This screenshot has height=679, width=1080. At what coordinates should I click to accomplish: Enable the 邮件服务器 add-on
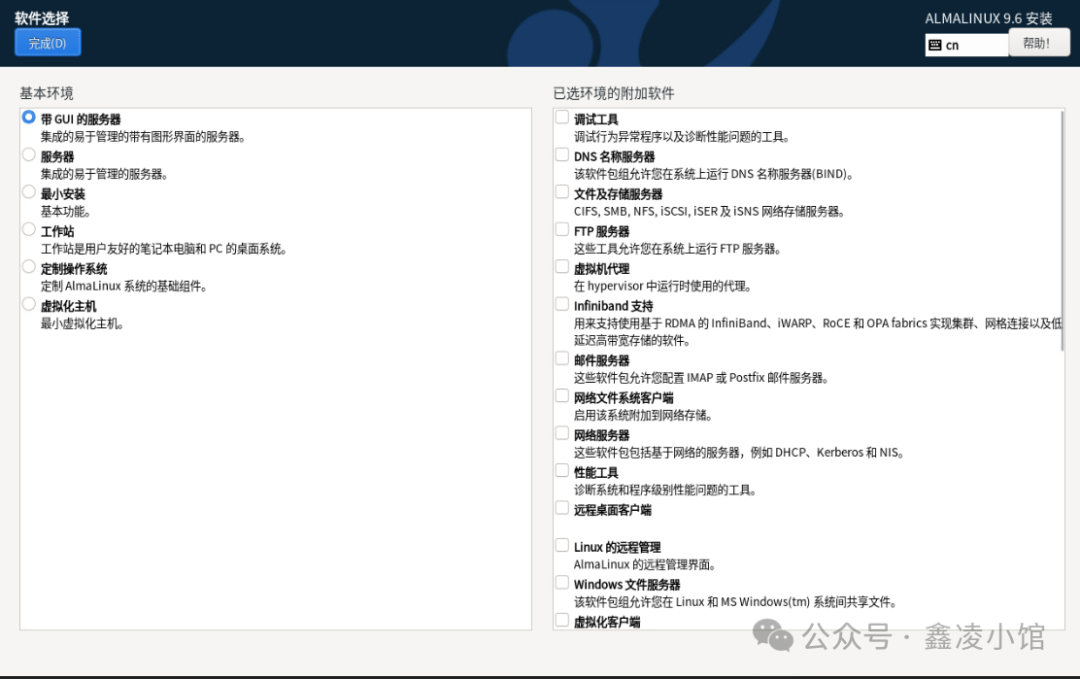(562, 359)
